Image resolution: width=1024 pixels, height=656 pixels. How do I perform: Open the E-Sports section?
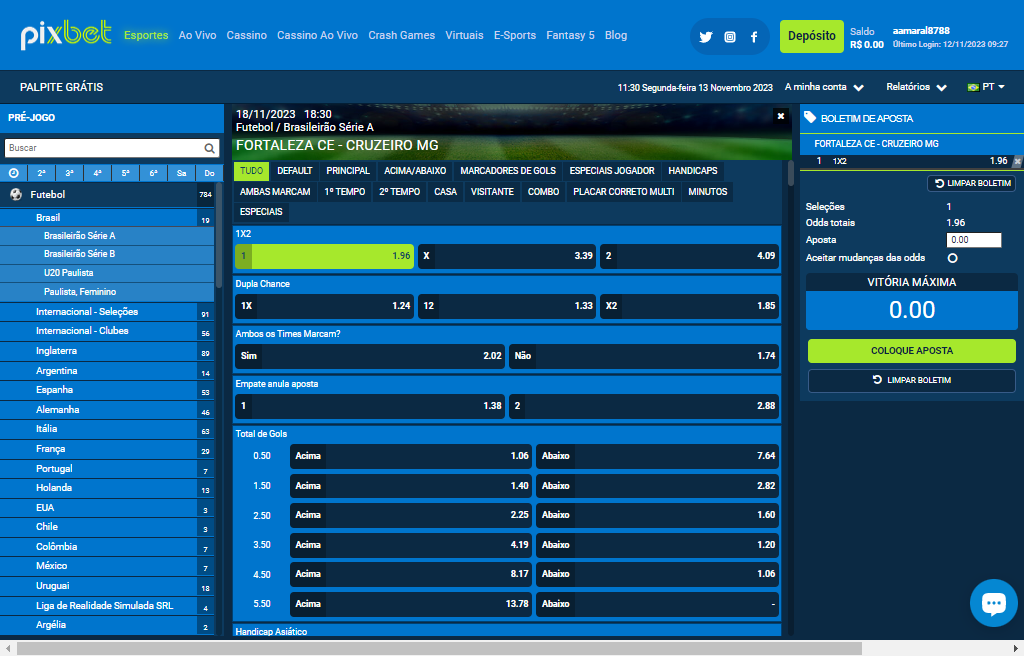(515, 35)
